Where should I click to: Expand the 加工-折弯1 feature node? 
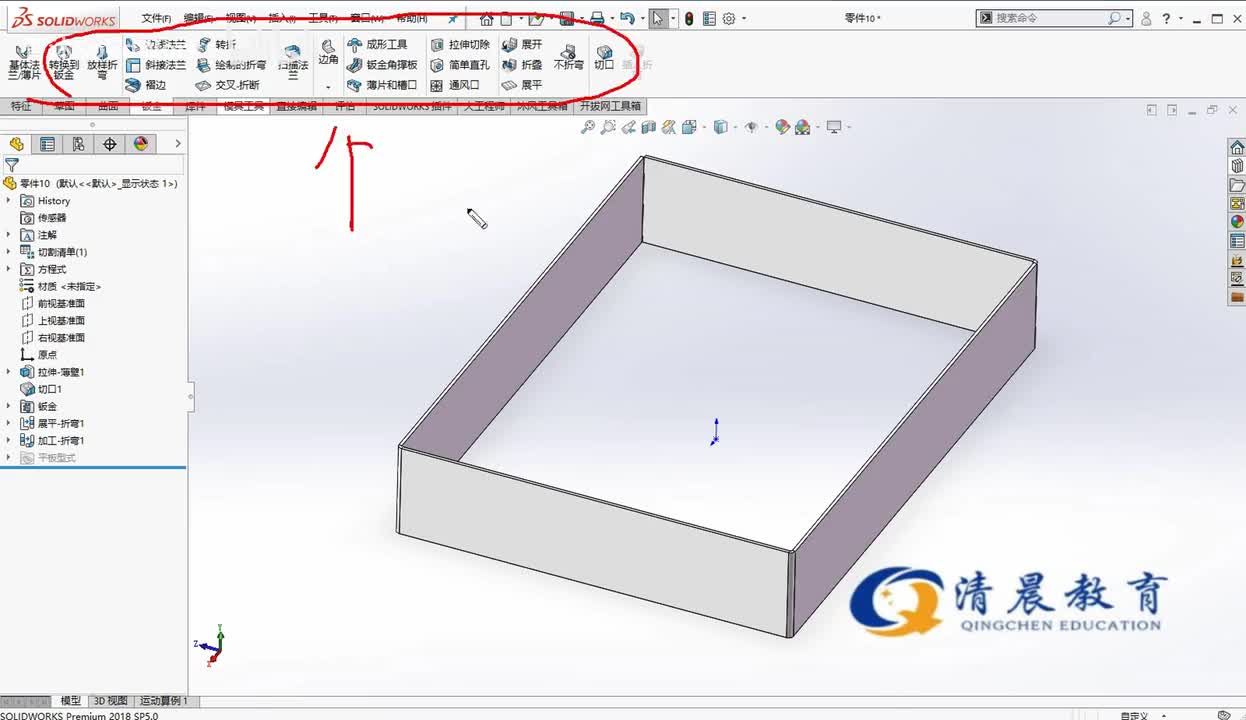9,440
